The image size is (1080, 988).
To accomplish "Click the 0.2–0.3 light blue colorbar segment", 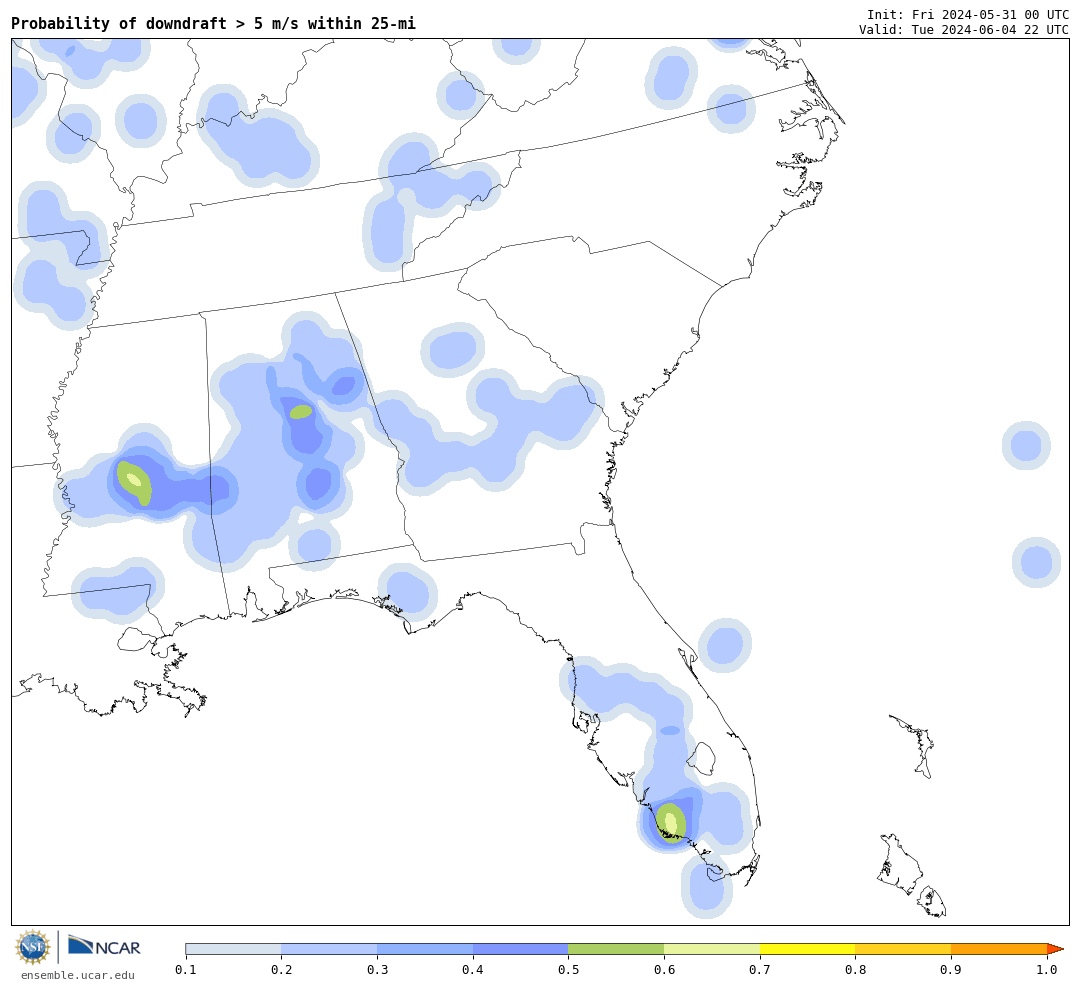I will click(x=329, y=949).
